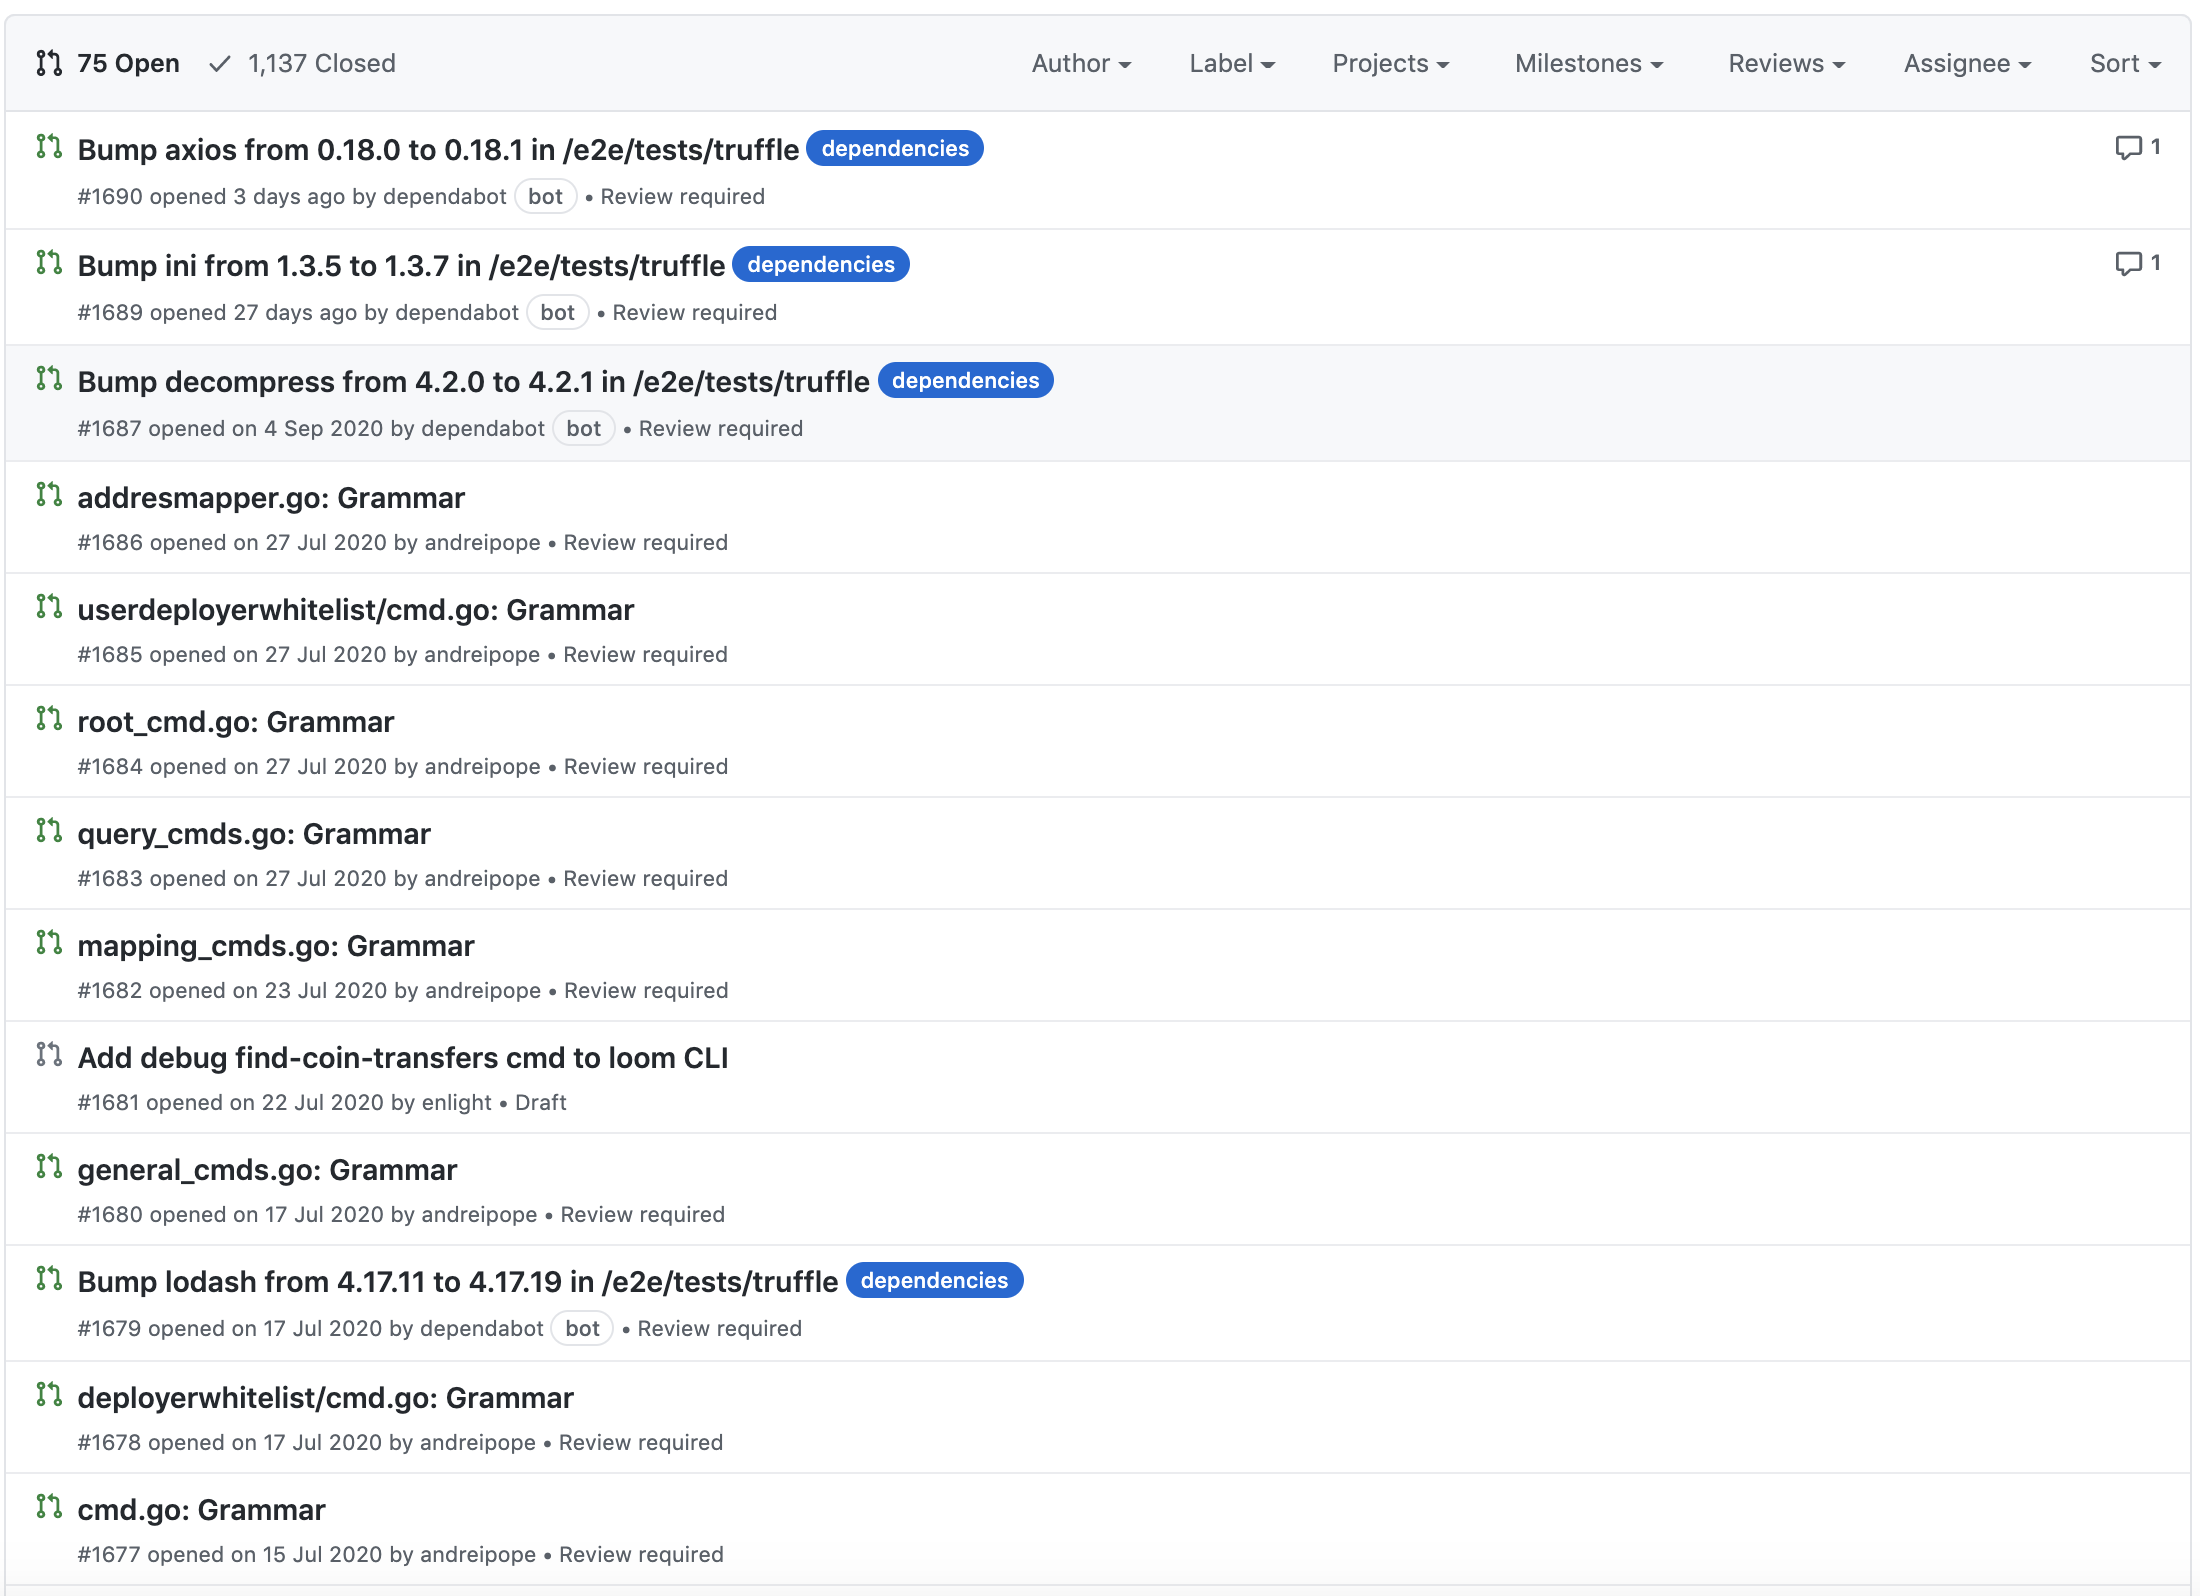
Task: Click the dependencies label on the axios PR
Action: (895, 149)
